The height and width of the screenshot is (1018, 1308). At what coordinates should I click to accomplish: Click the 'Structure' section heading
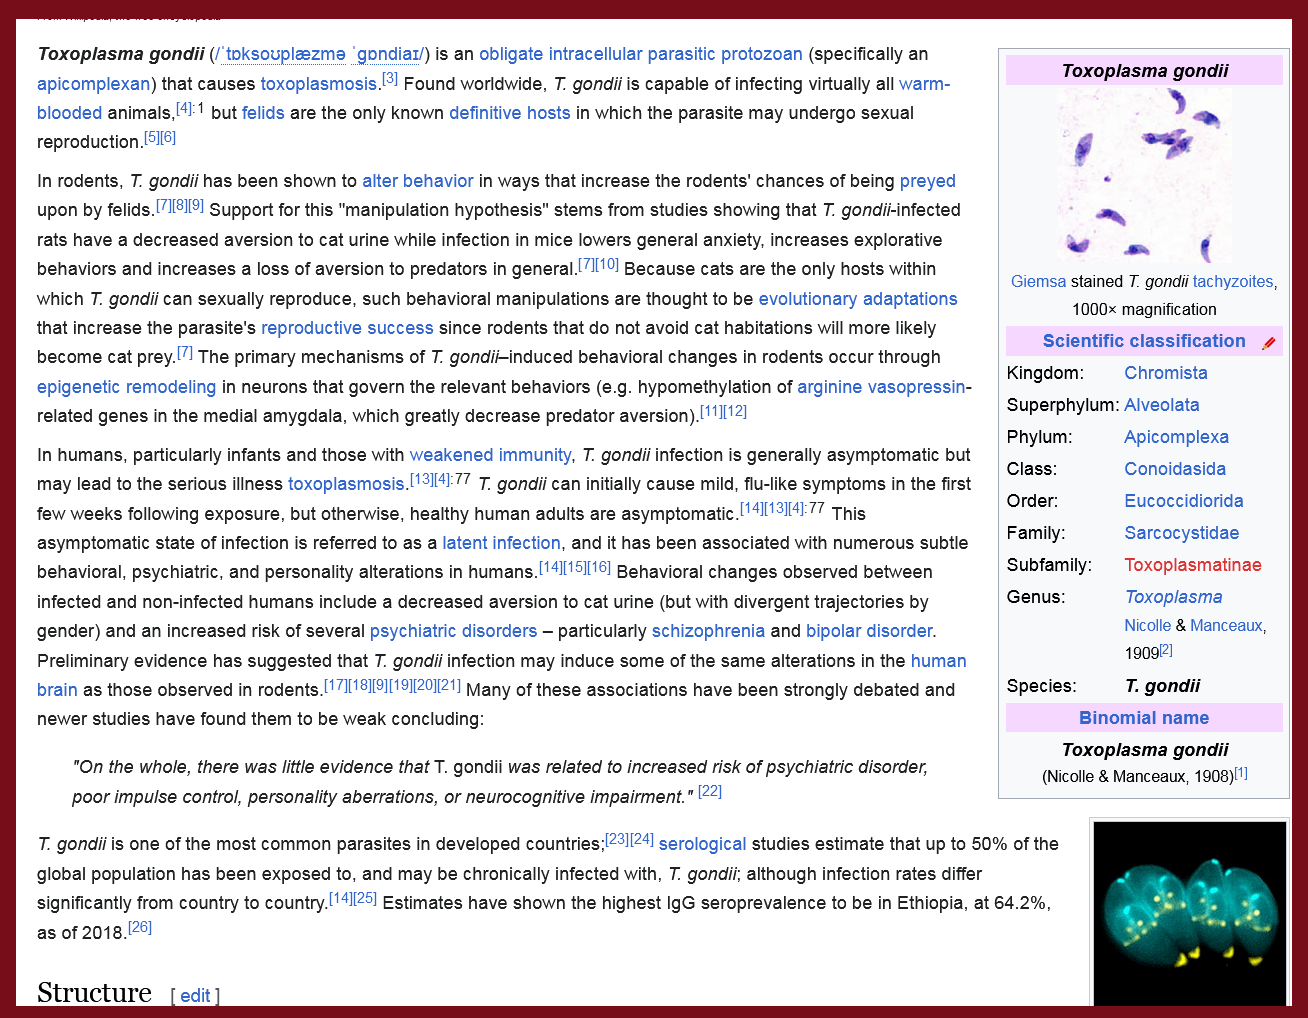pos(94,992)
